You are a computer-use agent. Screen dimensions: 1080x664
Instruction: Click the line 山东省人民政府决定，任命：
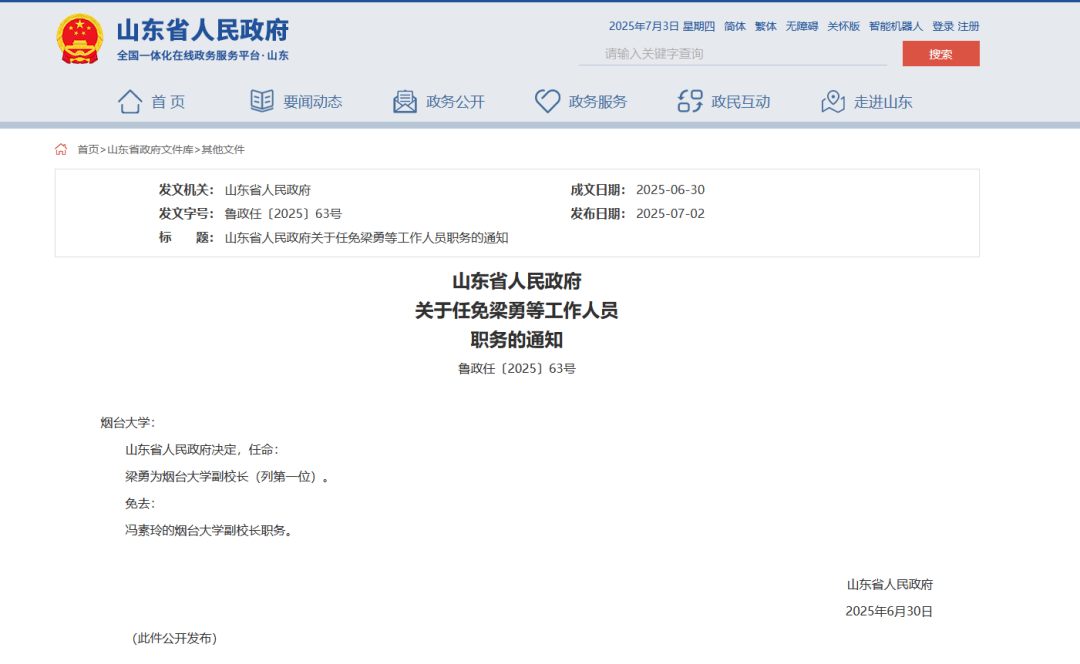coord(202,450)
